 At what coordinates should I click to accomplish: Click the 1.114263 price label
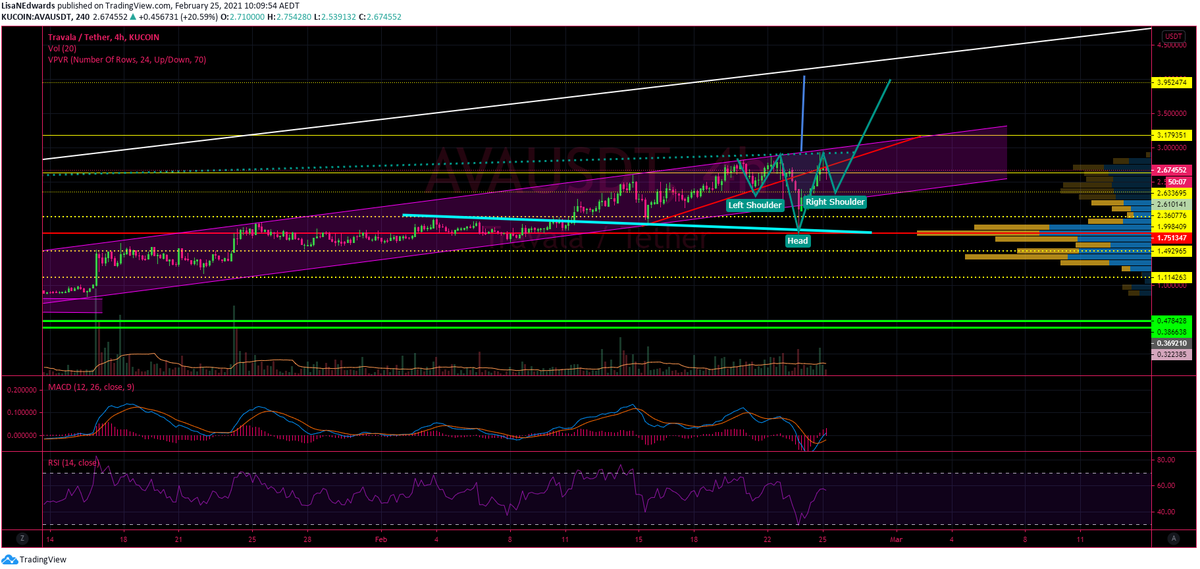1170,277
